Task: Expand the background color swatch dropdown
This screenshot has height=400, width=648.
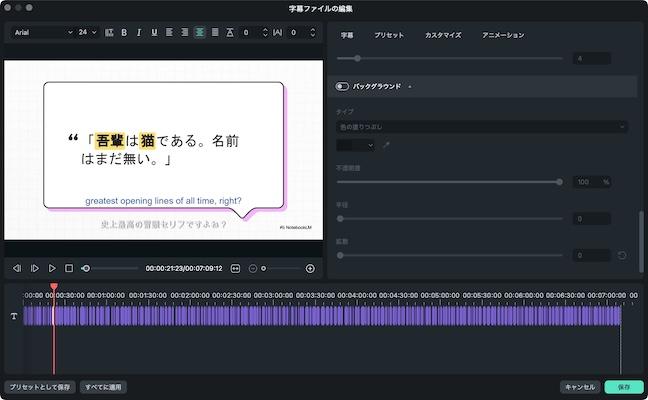Action: 355,145
